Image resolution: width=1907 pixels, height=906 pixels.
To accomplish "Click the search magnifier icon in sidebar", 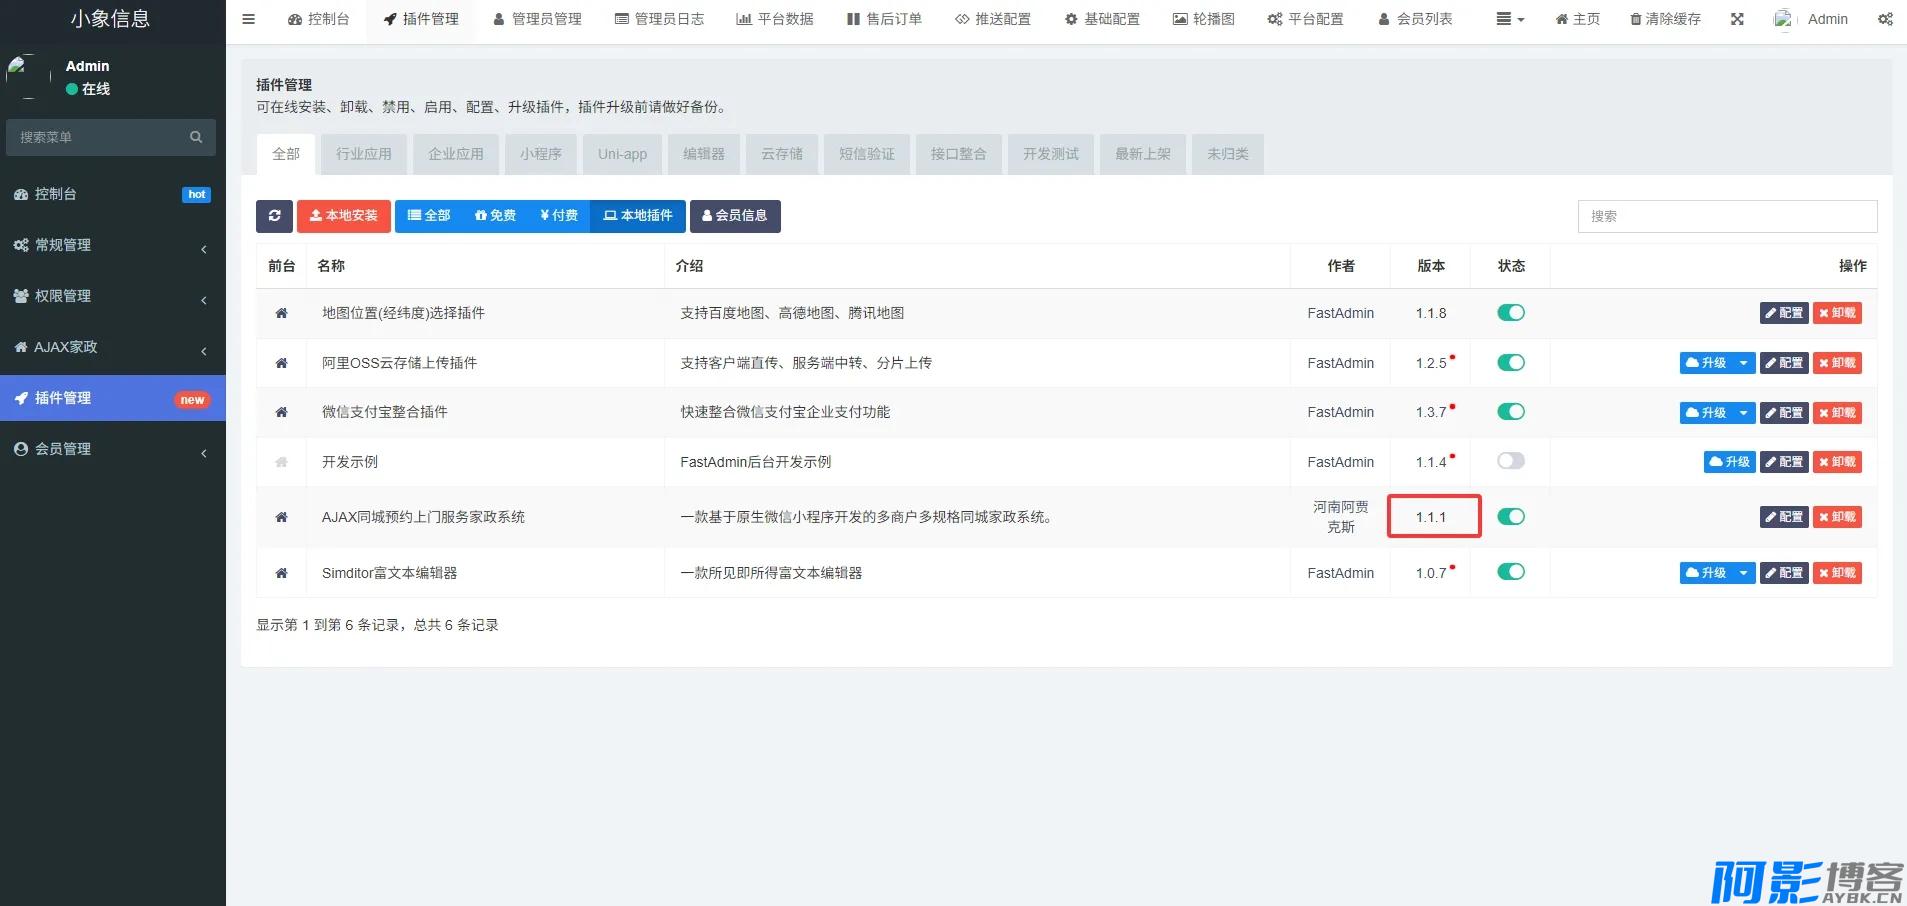I will click(196, 137).
